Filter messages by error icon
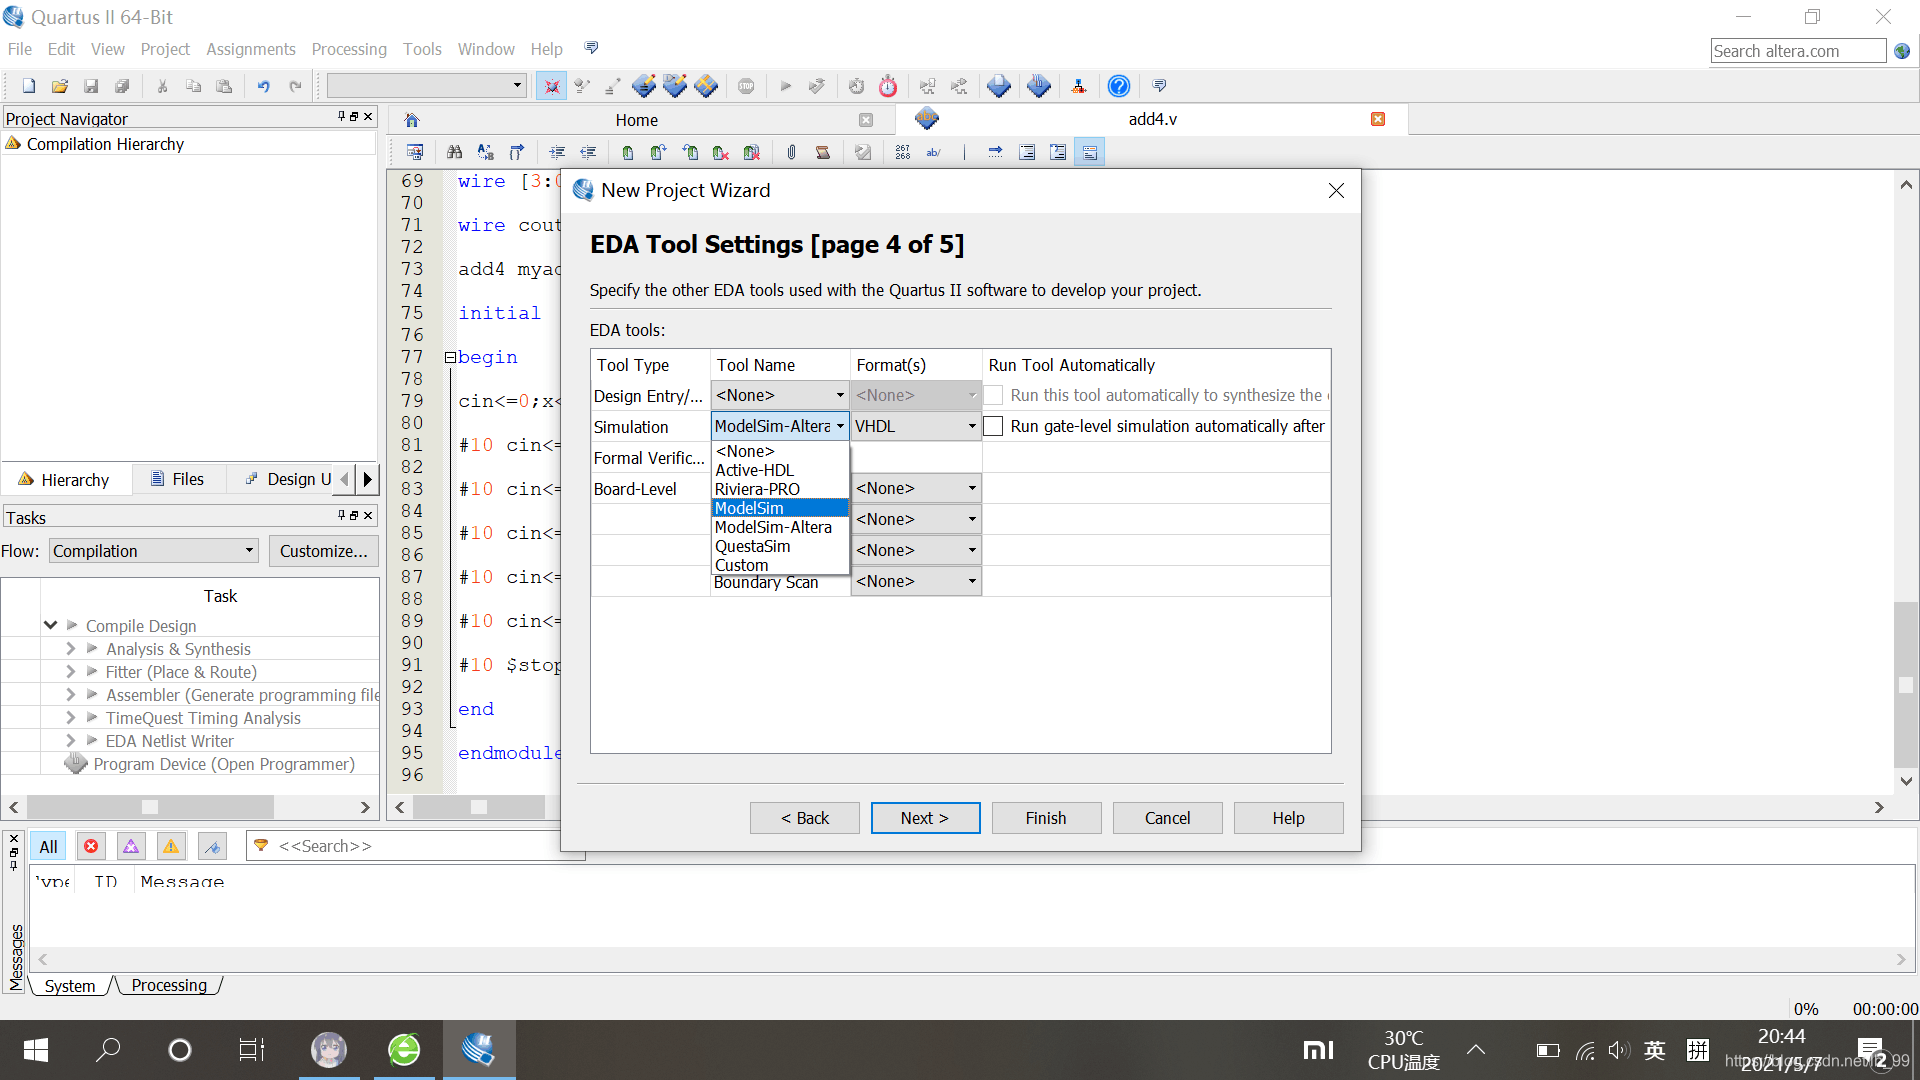Image resolution: width=1920 pixels, height=1080 pixels. pos(91,846)
